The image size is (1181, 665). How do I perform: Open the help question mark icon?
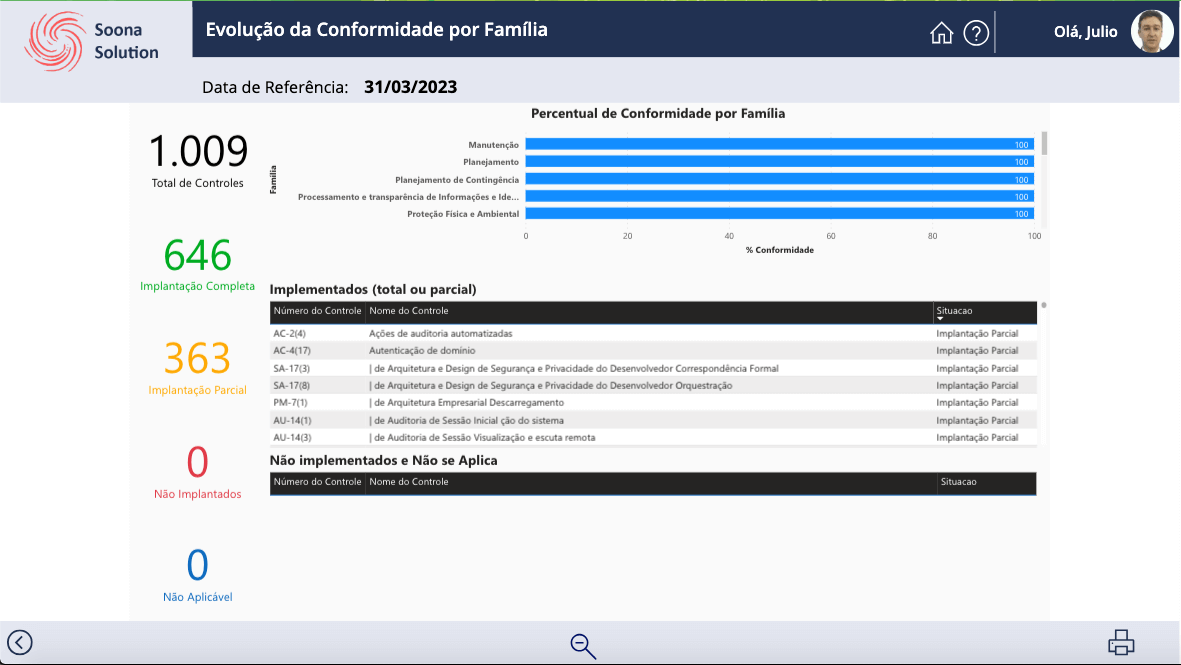click(976, 33)
